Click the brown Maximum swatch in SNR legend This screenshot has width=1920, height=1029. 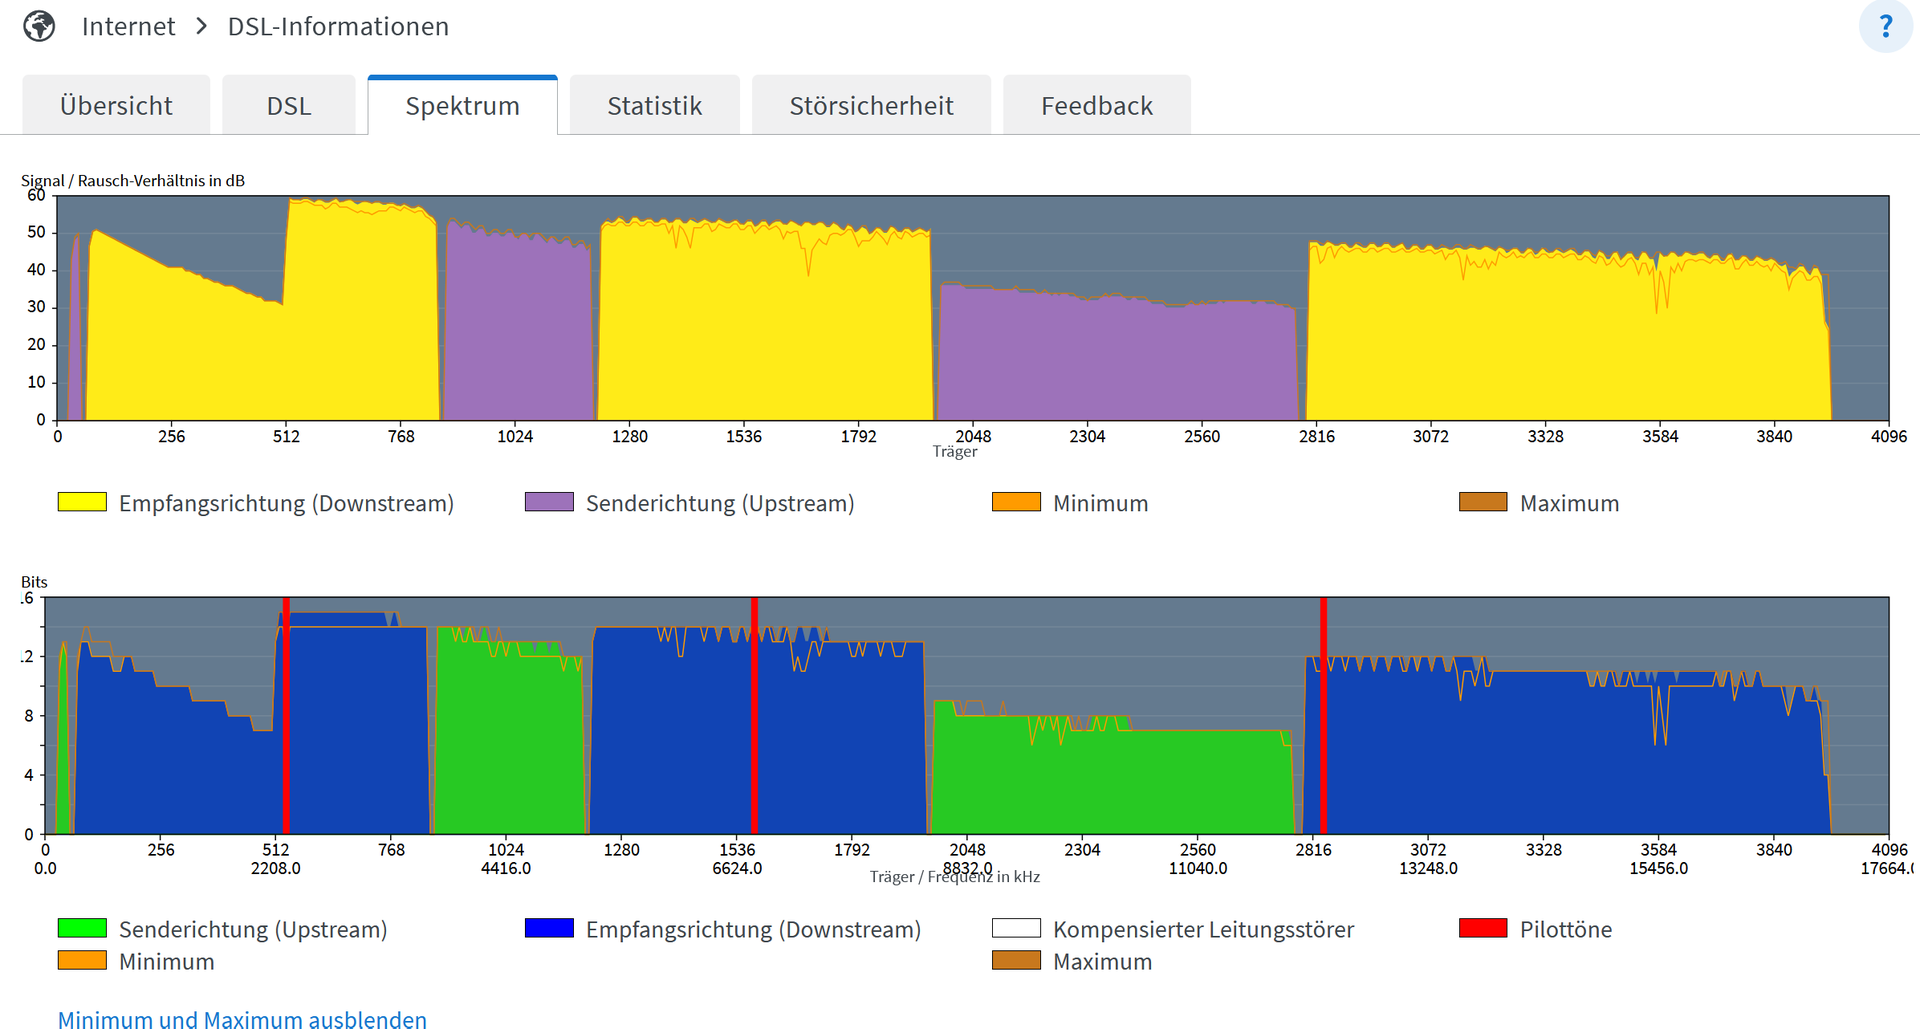pyautogui.click(x=1483, y=502)
